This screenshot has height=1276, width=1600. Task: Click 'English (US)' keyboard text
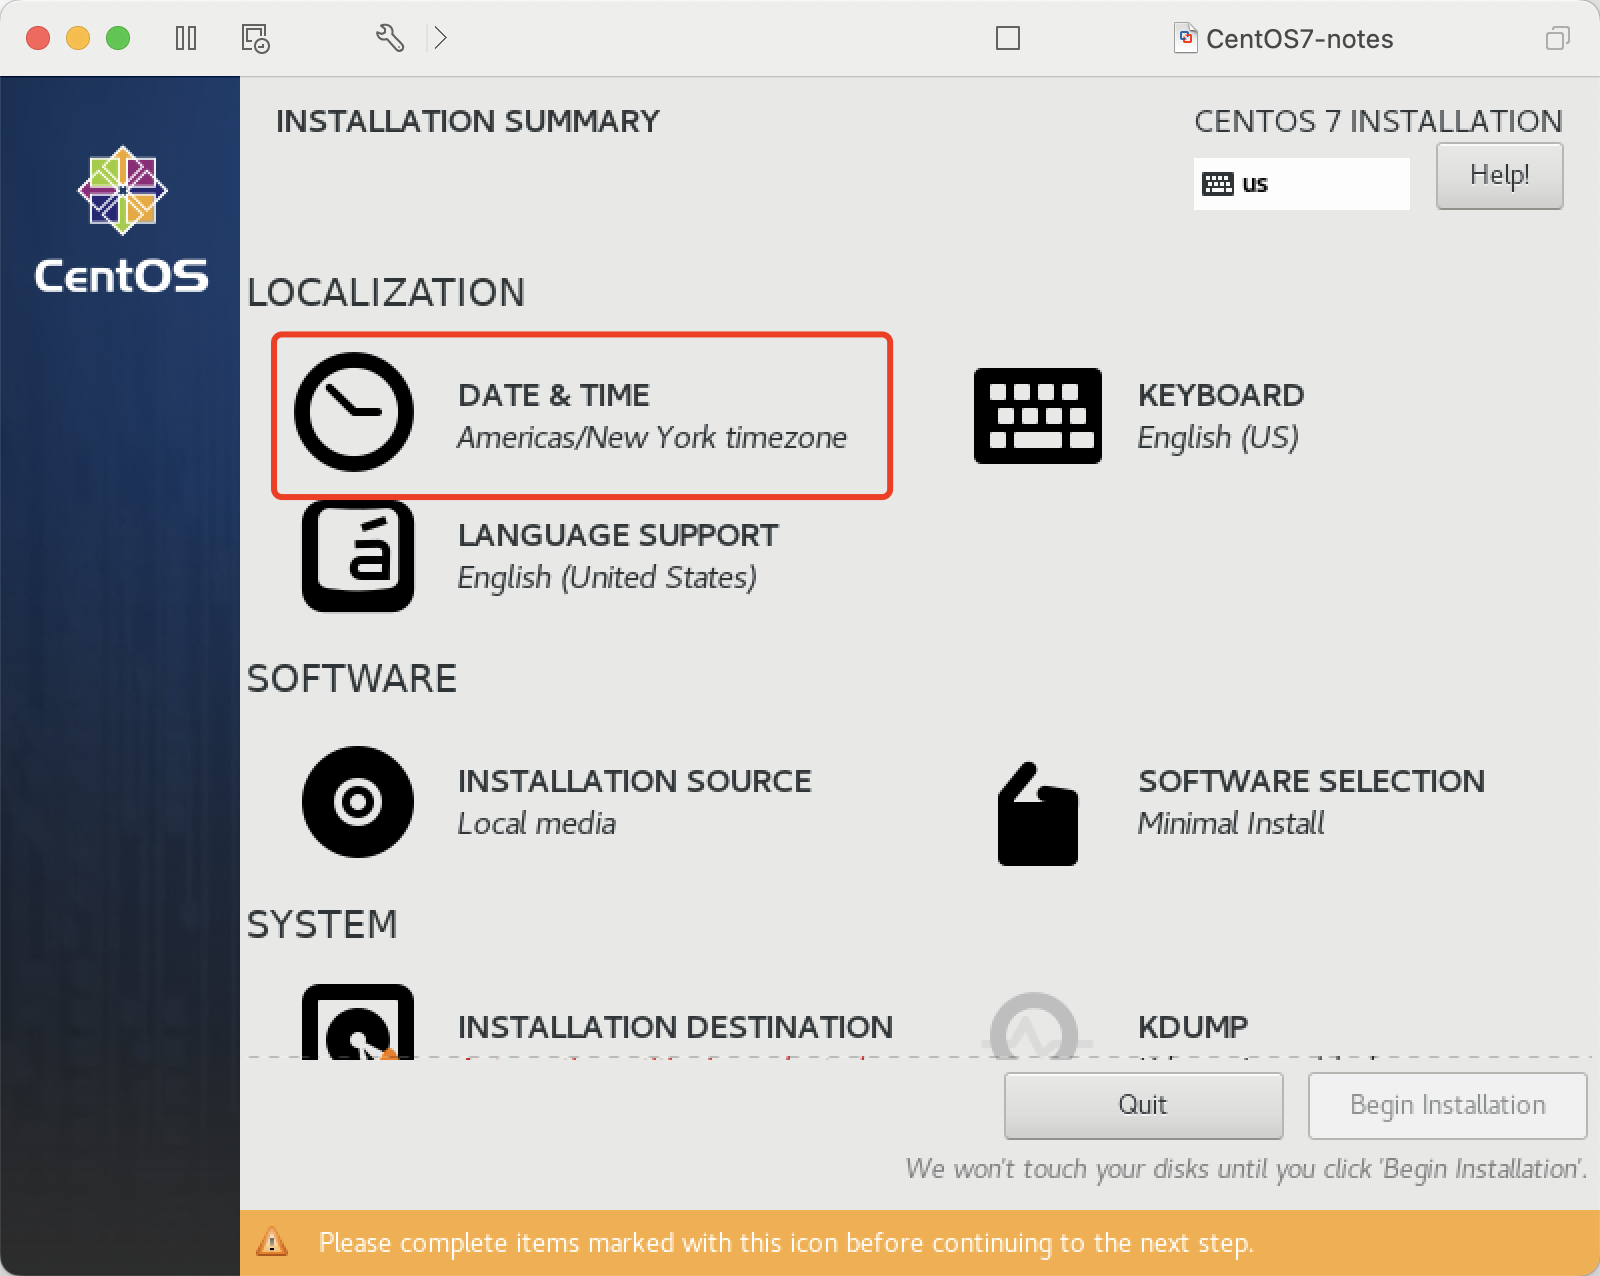point(1218,437)
